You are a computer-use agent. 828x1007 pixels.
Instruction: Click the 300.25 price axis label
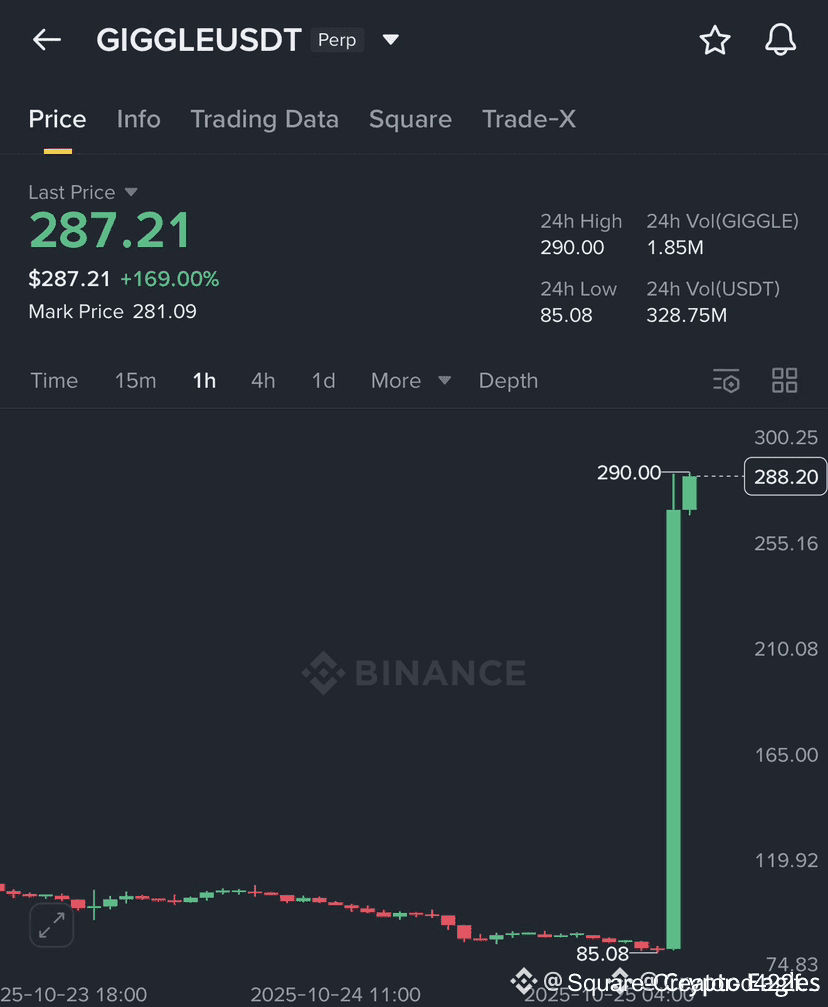tap(786, 437)
